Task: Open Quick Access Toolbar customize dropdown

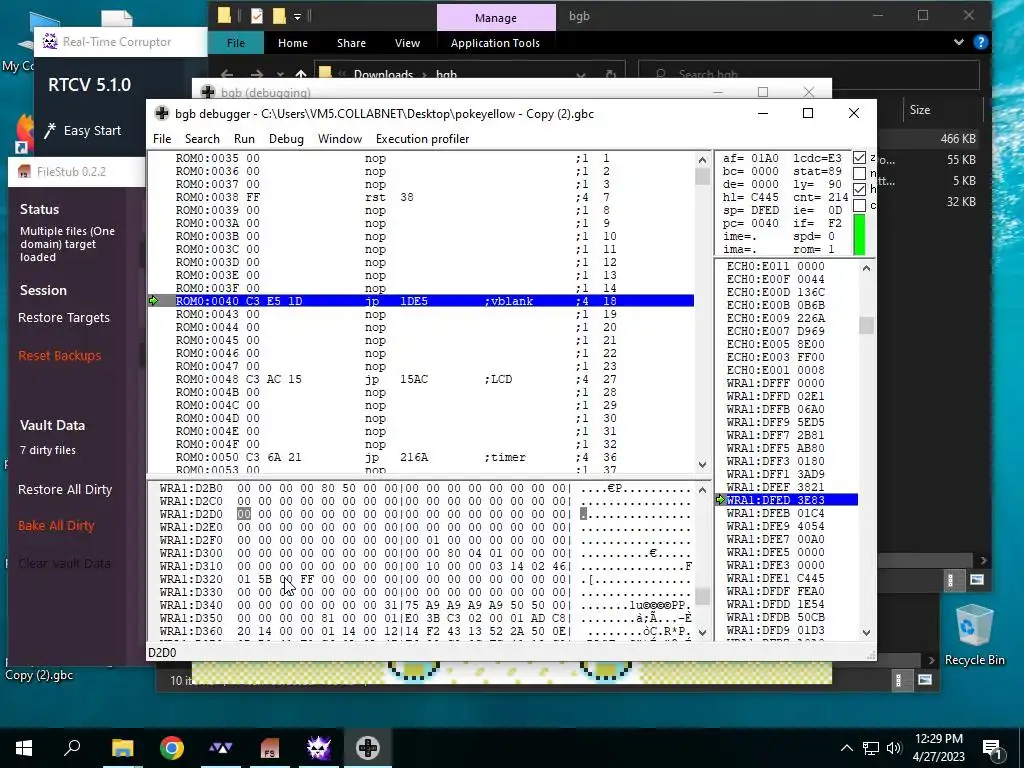Action: click(x=297, y=16)
